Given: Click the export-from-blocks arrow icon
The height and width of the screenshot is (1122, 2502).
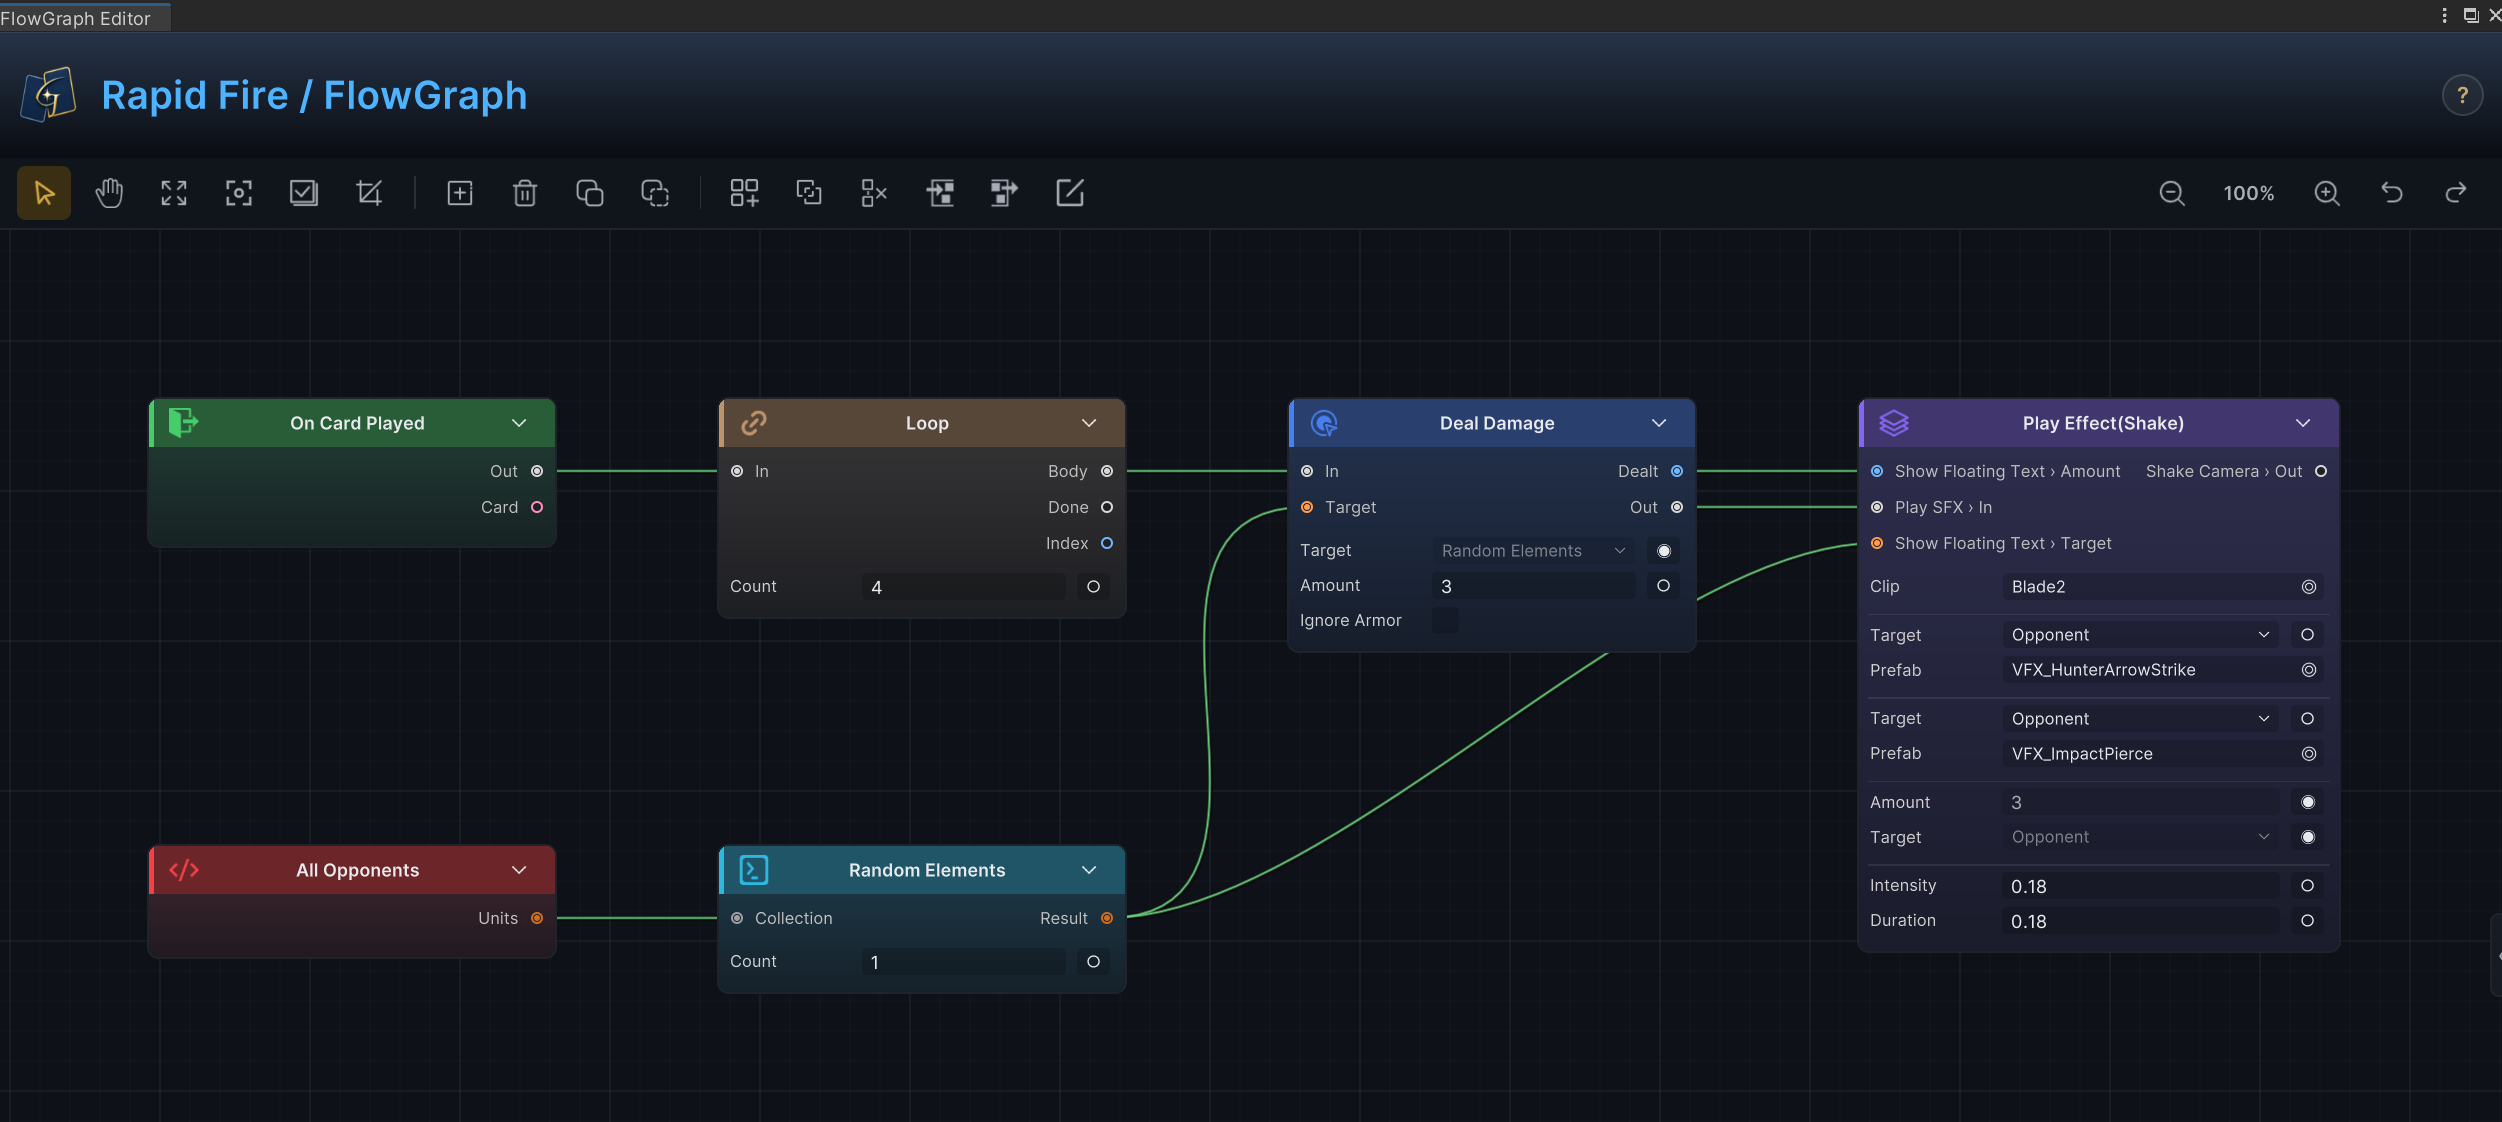Looking at the screenshot, I should 1004,193.
